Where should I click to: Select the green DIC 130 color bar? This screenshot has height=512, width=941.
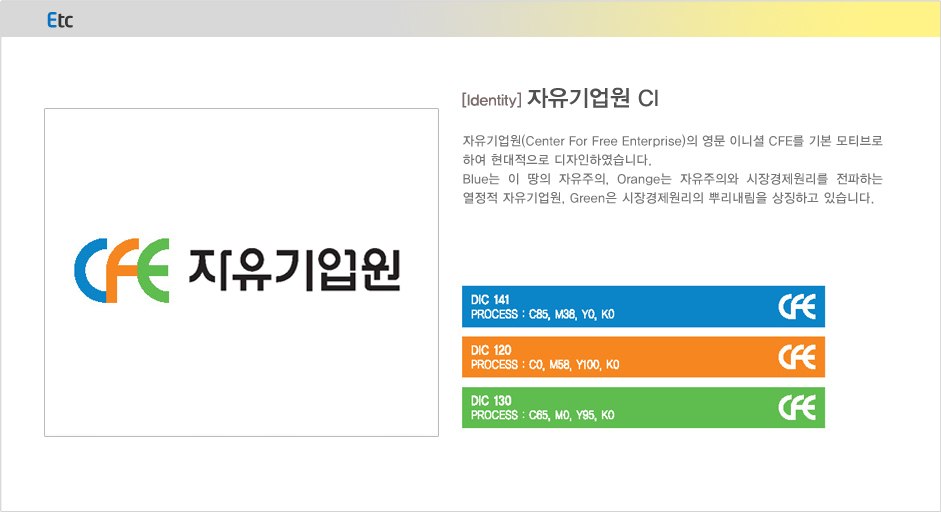tap(643, 408)
